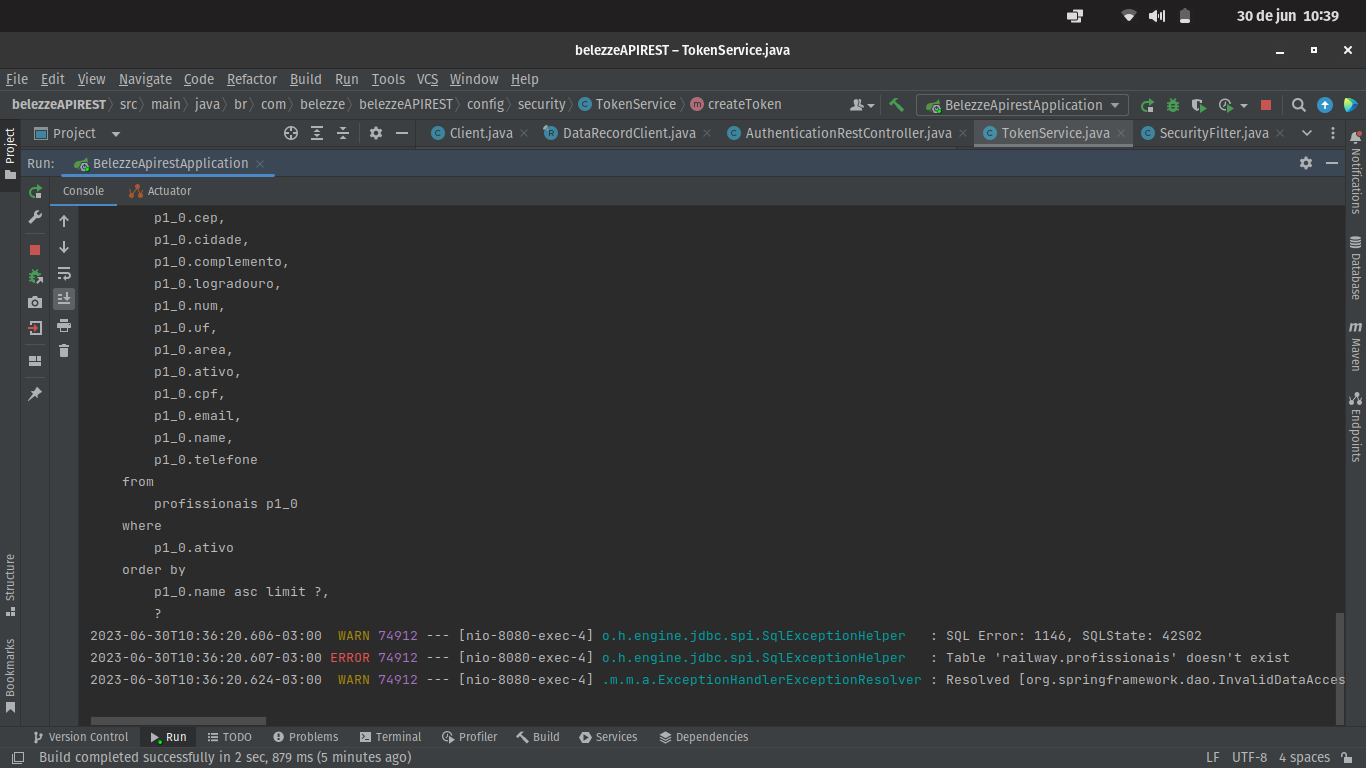
Task: Take a thread dump with camera icon
Action: (35, 302)
